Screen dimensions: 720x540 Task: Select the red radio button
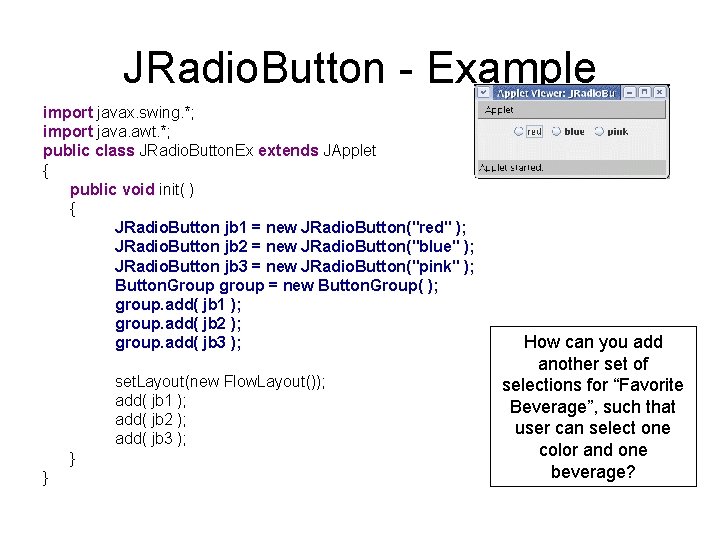point(528,132)
